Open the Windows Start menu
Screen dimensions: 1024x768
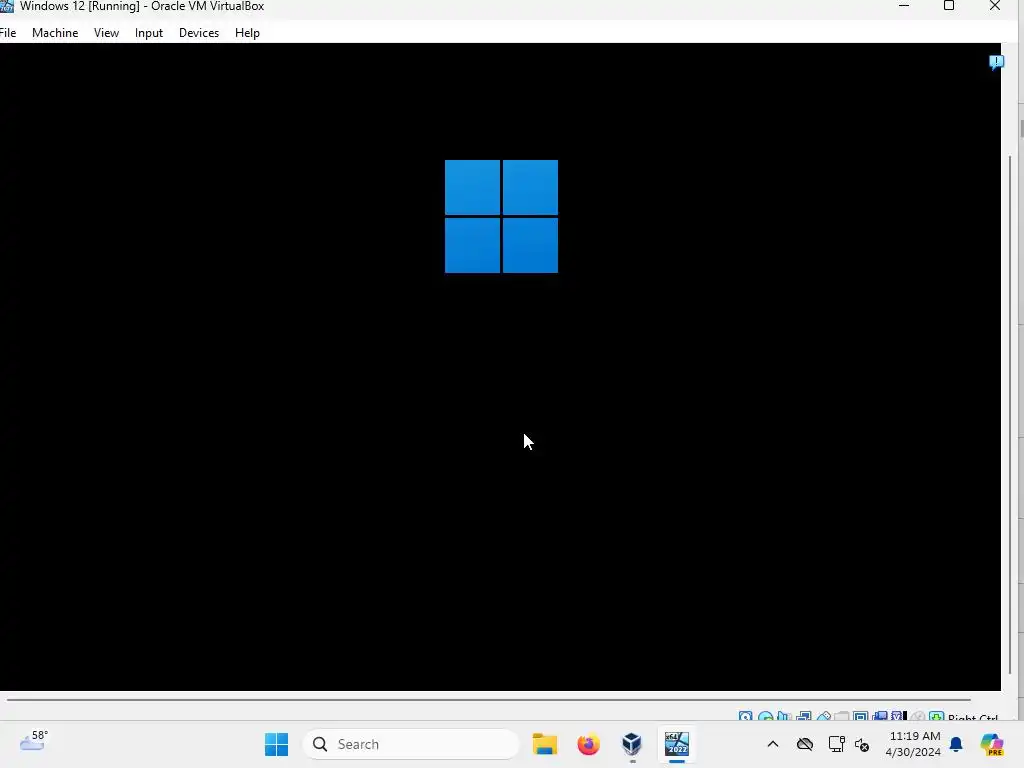(276, 744)
